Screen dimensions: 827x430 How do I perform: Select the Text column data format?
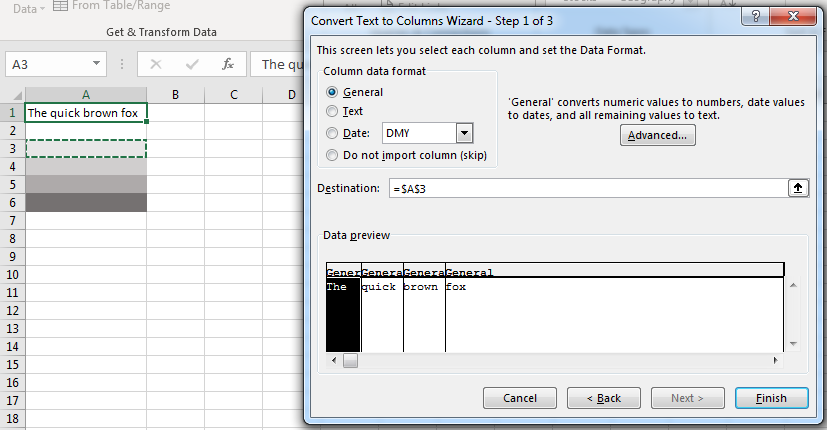[x=333, y=112]
